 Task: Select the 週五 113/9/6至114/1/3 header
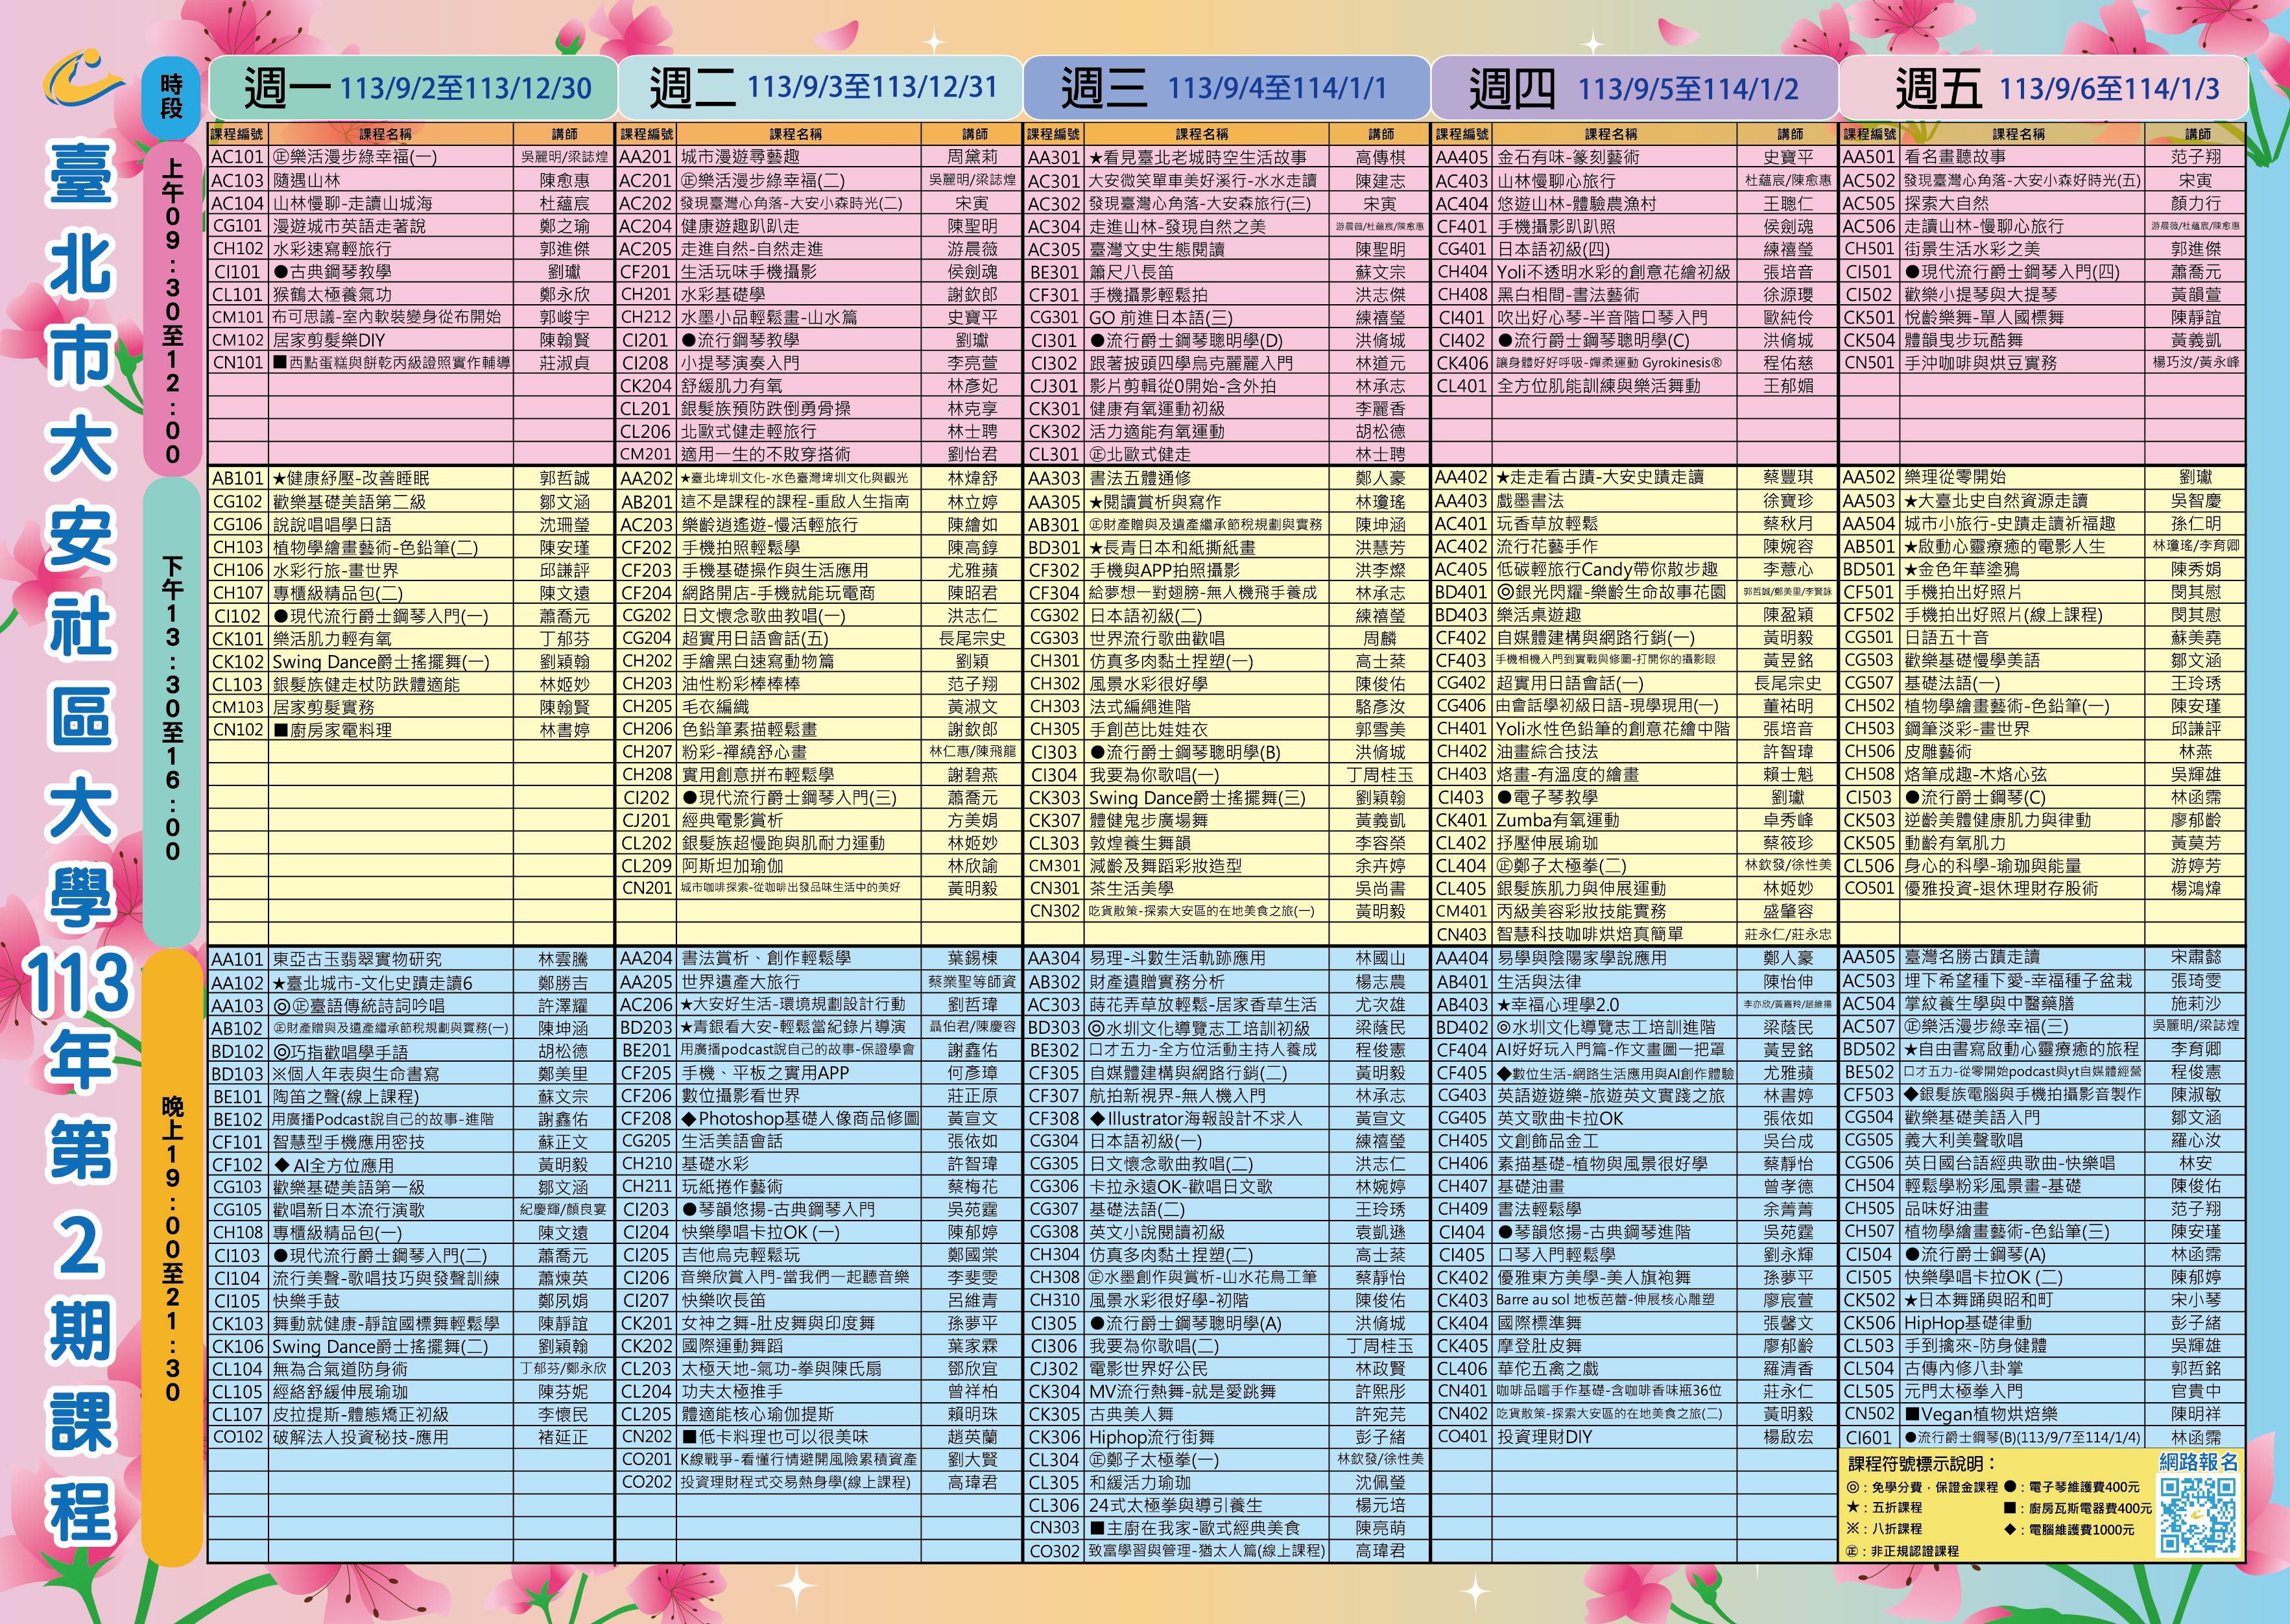[x=2043, y=88]
